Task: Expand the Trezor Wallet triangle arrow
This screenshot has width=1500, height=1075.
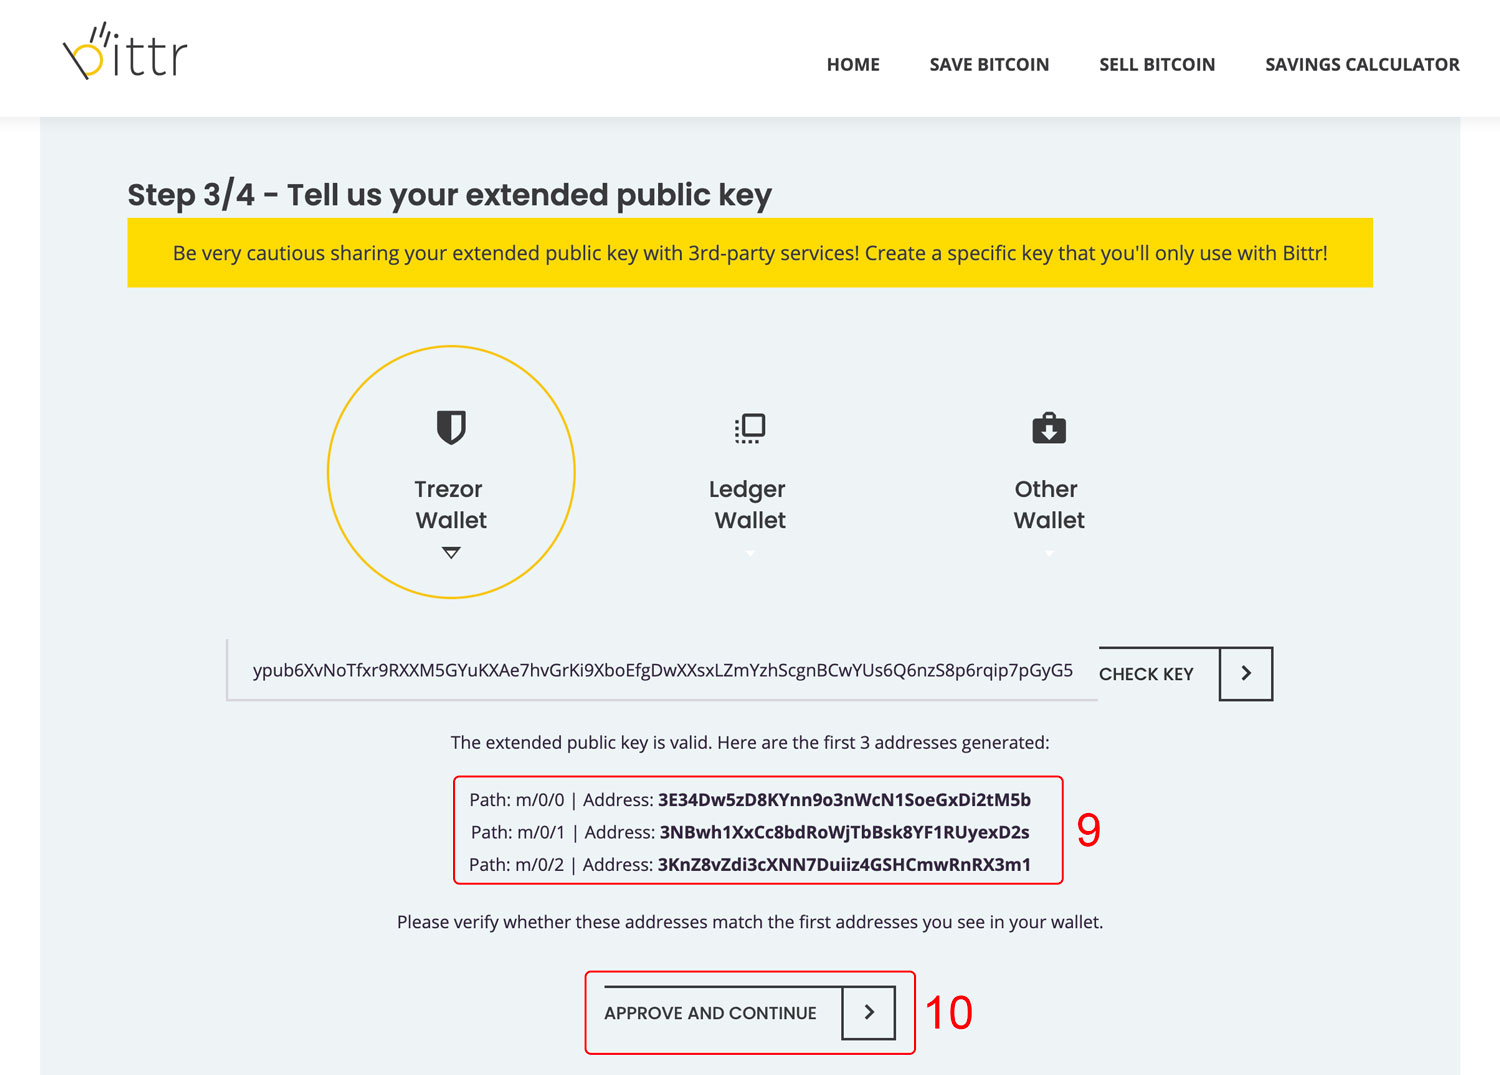Action: (451, 553)
